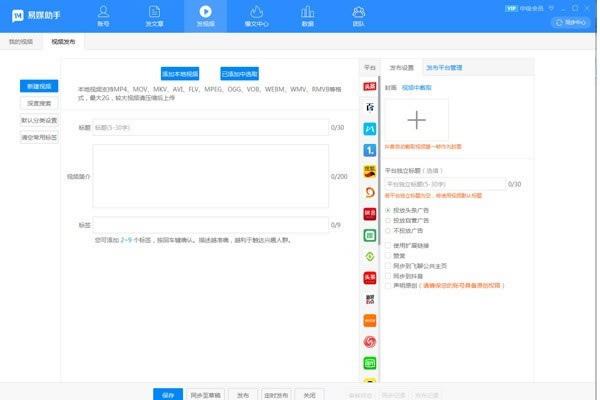This screenshot has height=400, width=600.
Task: Click the 视频中截取 link
Action: (416, 87)
